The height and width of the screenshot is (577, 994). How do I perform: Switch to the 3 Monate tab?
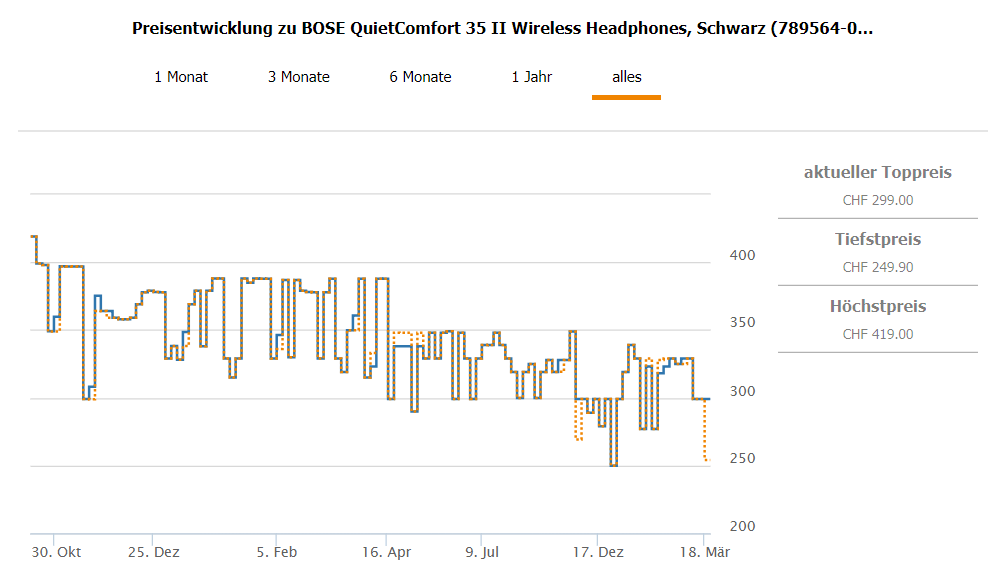(299, 77)
